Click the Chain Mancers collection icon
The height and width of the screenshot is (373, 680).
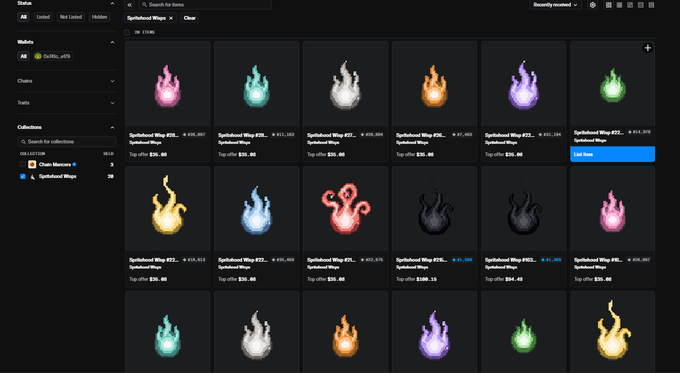(32, 164)
